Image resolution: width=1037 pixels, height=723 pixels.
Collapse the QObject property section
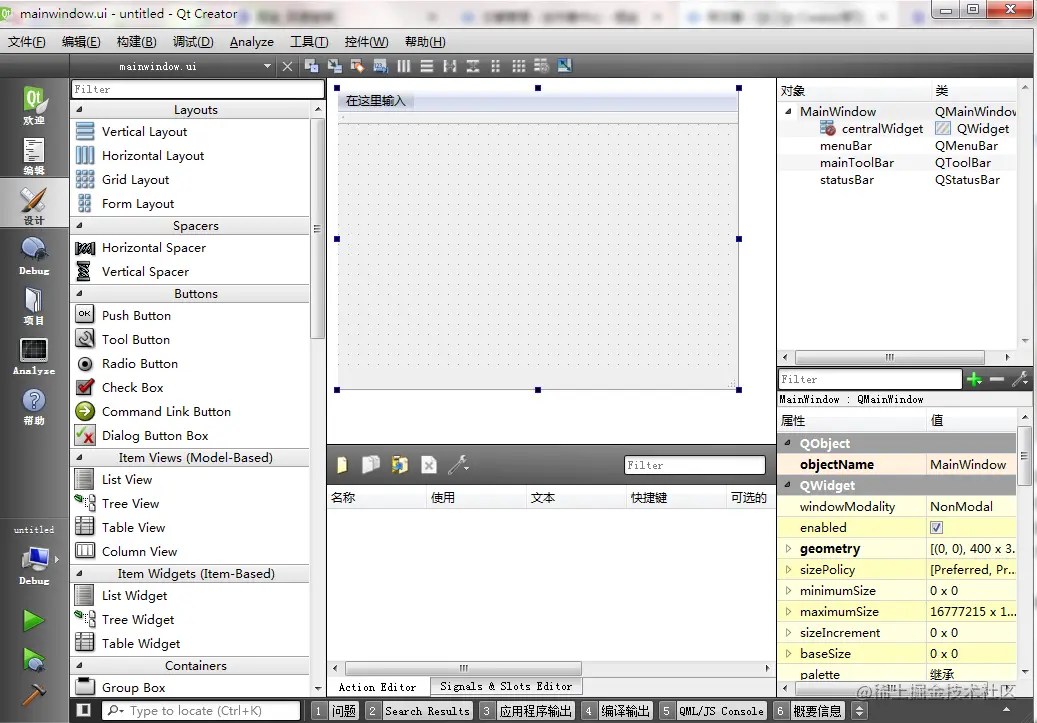click(x=788, y=443)
